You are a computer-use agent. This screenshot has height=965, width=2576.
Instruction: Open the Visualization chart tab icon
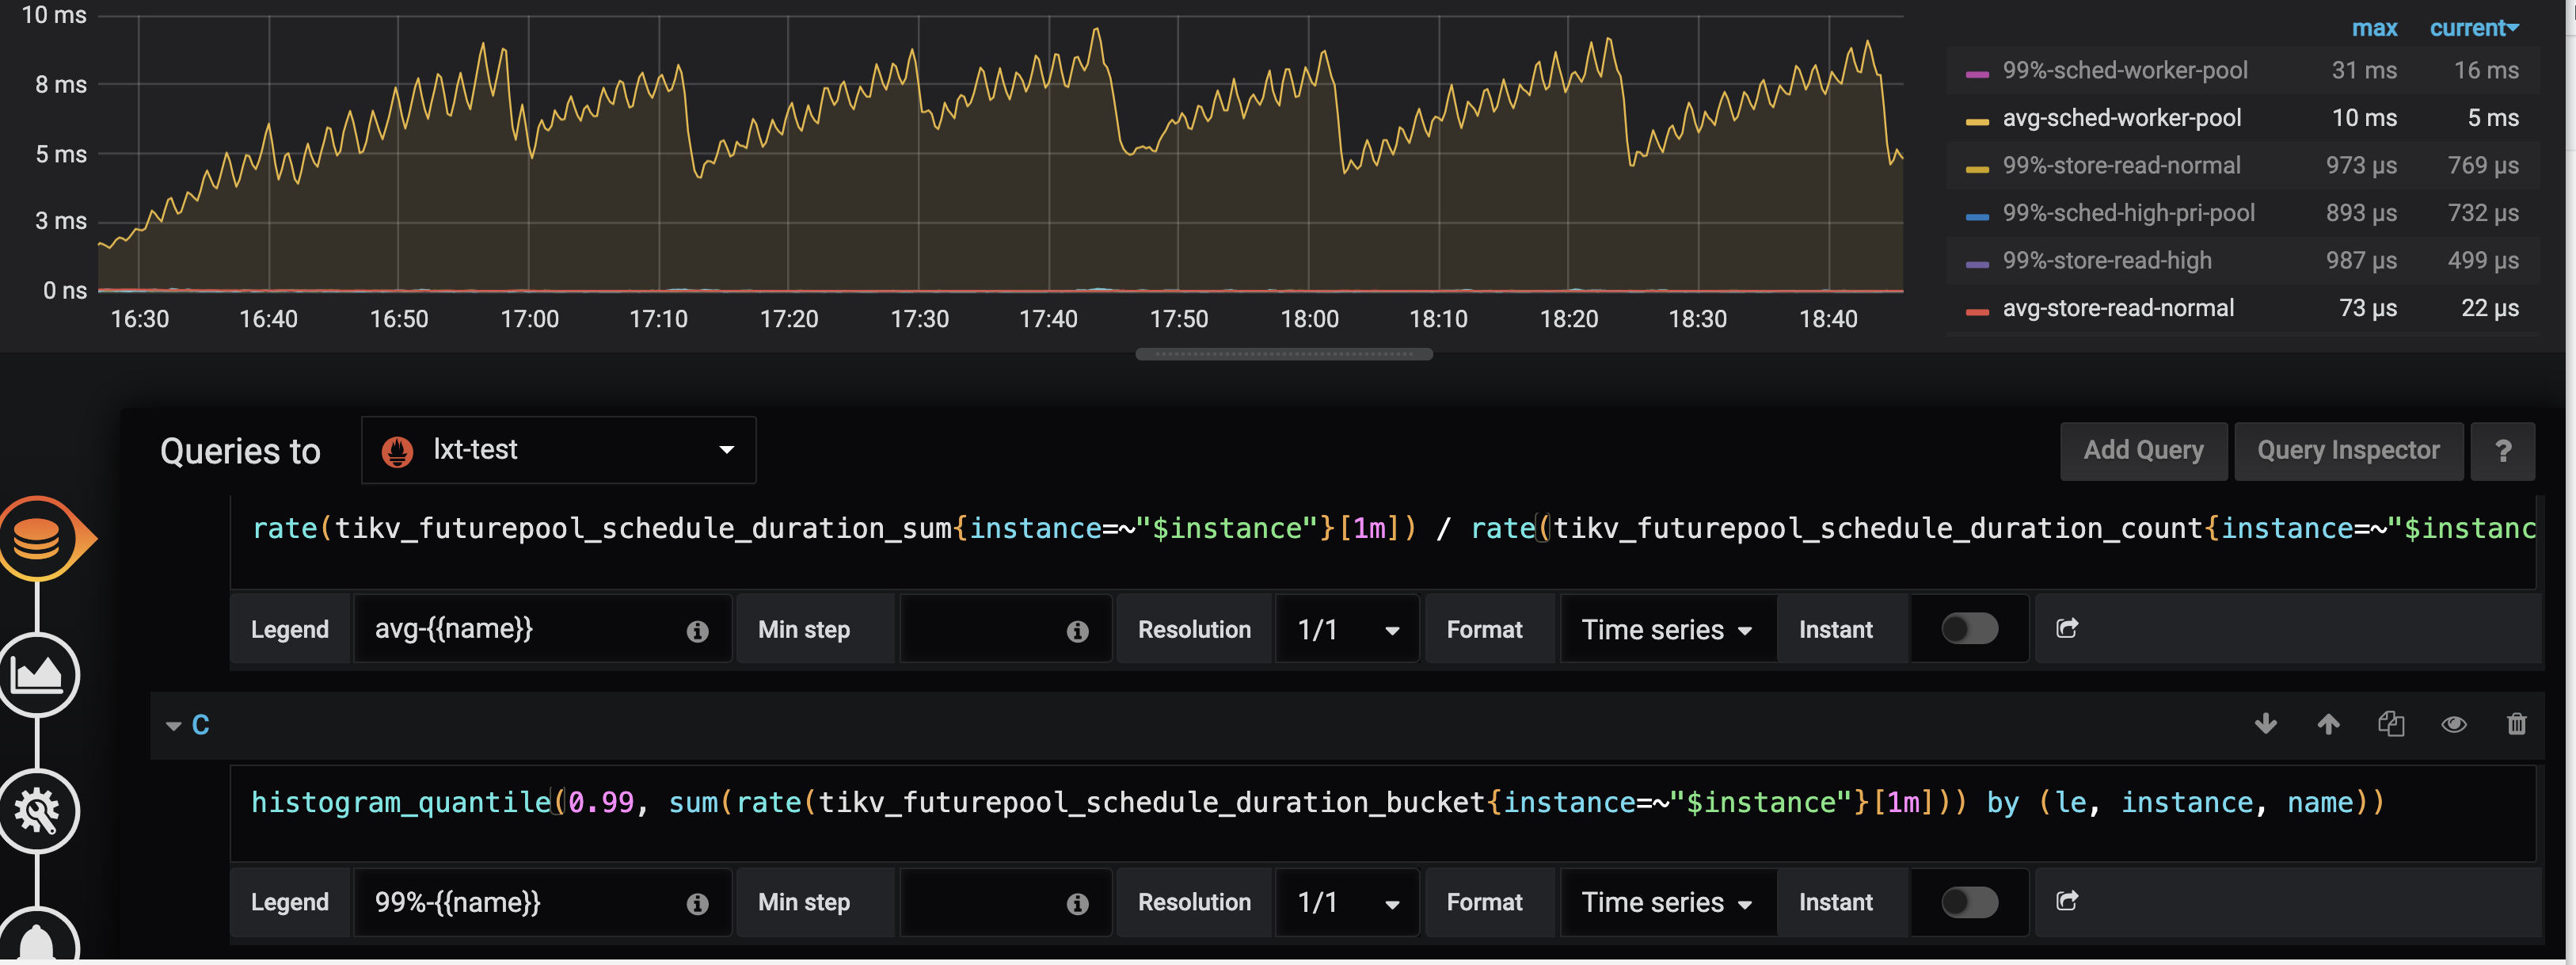pyautogui.click(x=37, y=675)
